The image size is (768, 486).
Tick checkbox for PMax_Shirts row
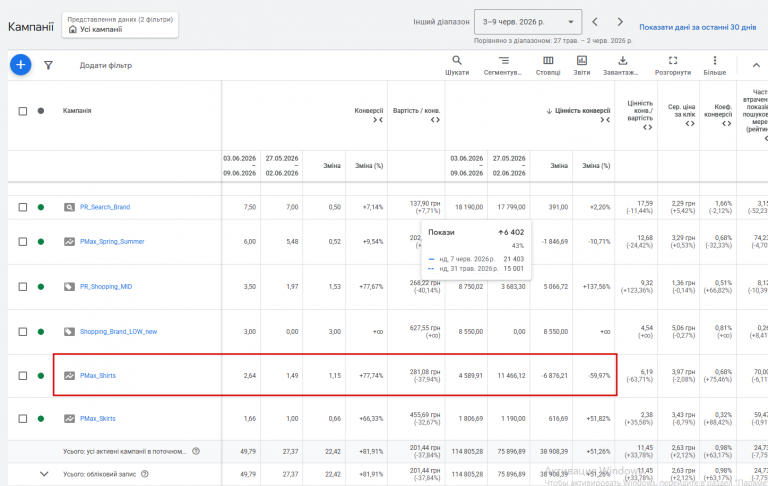(x=23, y=376)
